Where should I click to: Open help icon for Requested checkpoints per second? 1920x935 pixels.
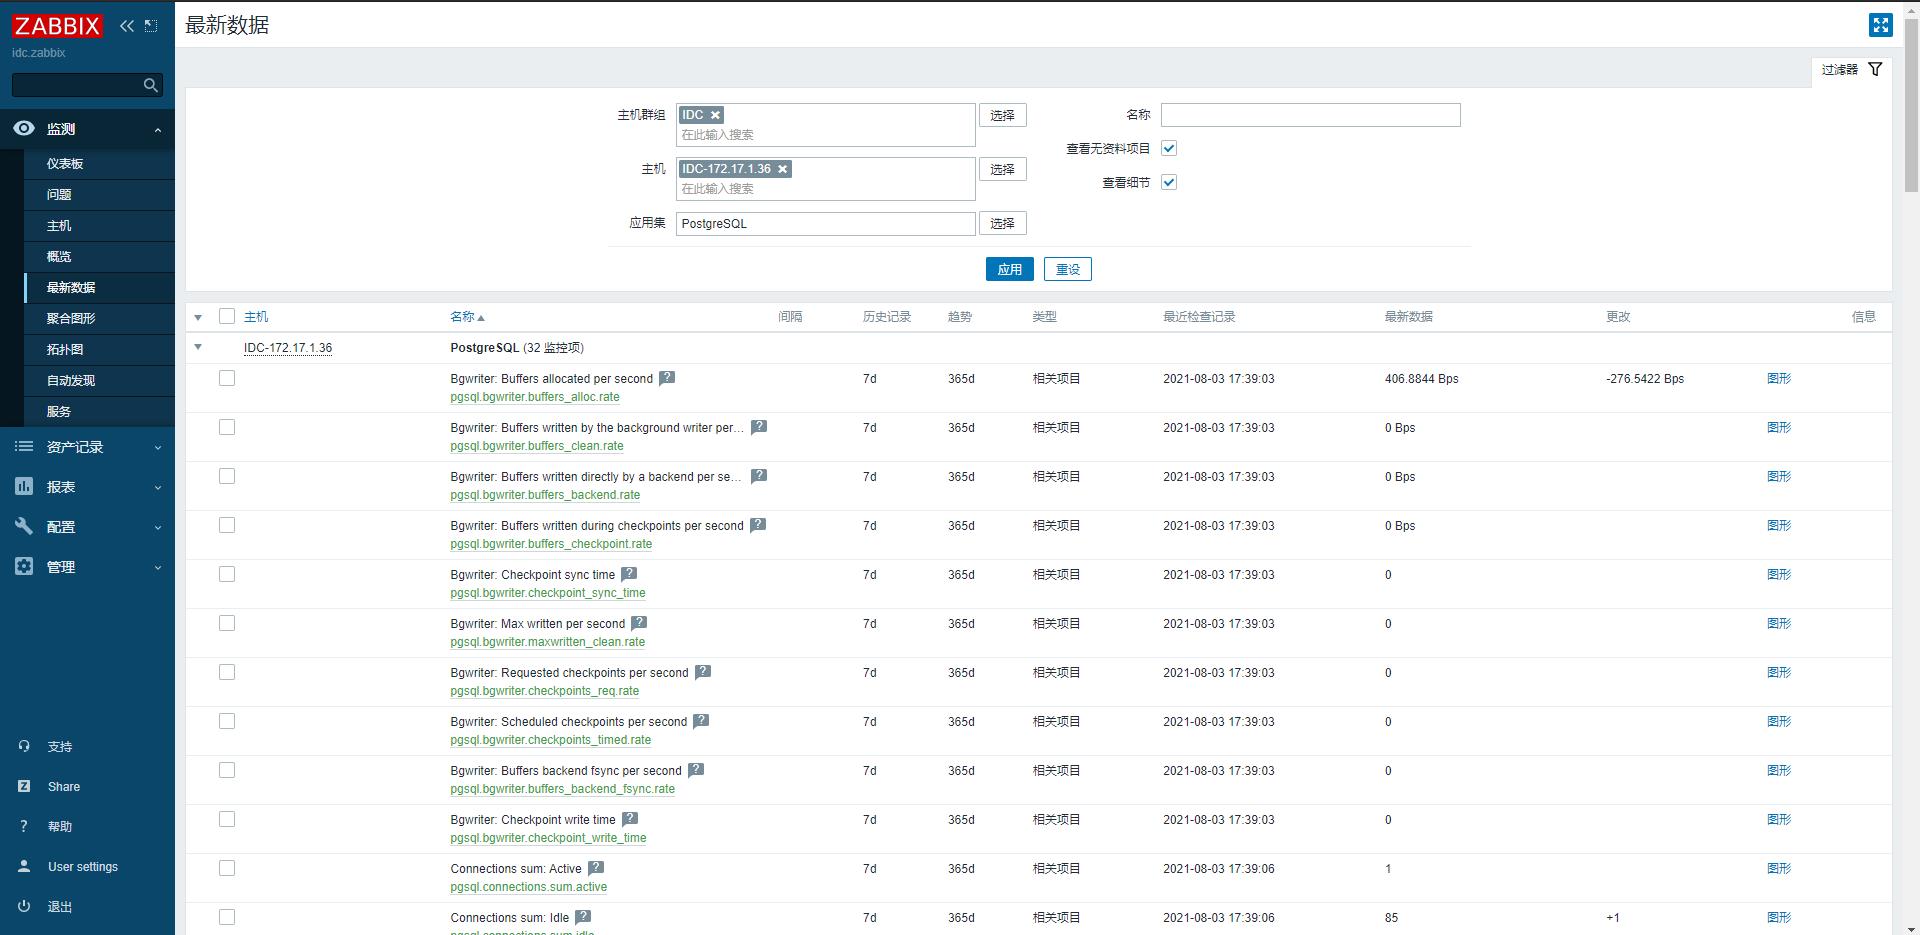[x=703, y=672]
